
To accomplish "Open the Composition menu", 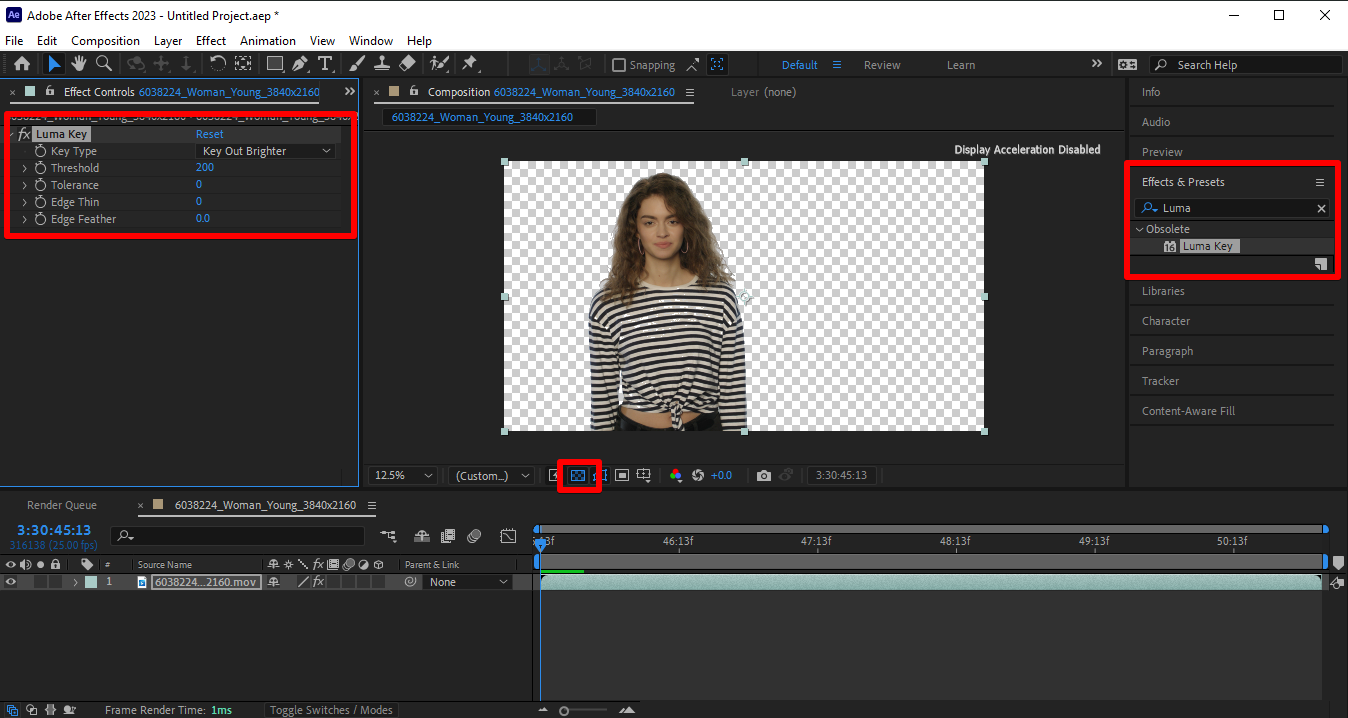I will click(x=105, y=41).
